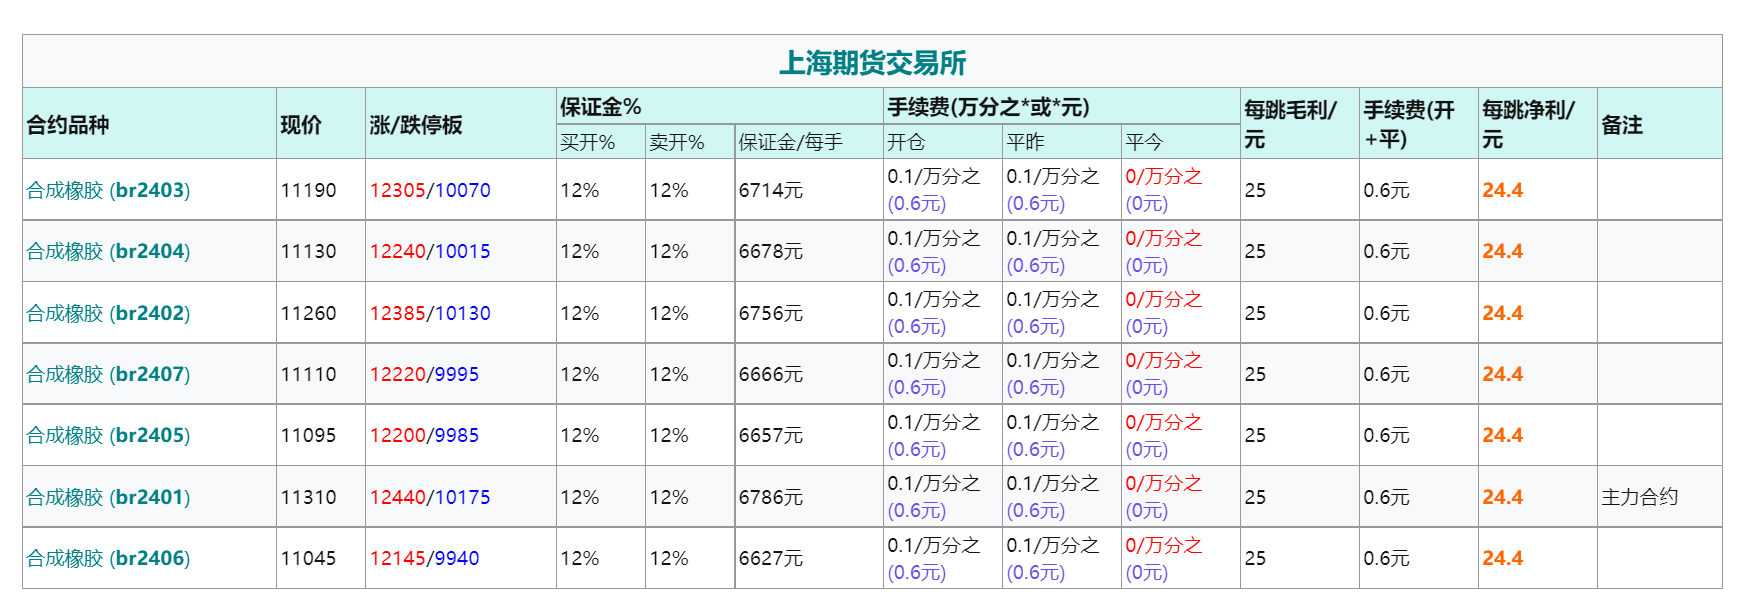Select the 合成橡胶 (br2407) contract link

point(108,374)
